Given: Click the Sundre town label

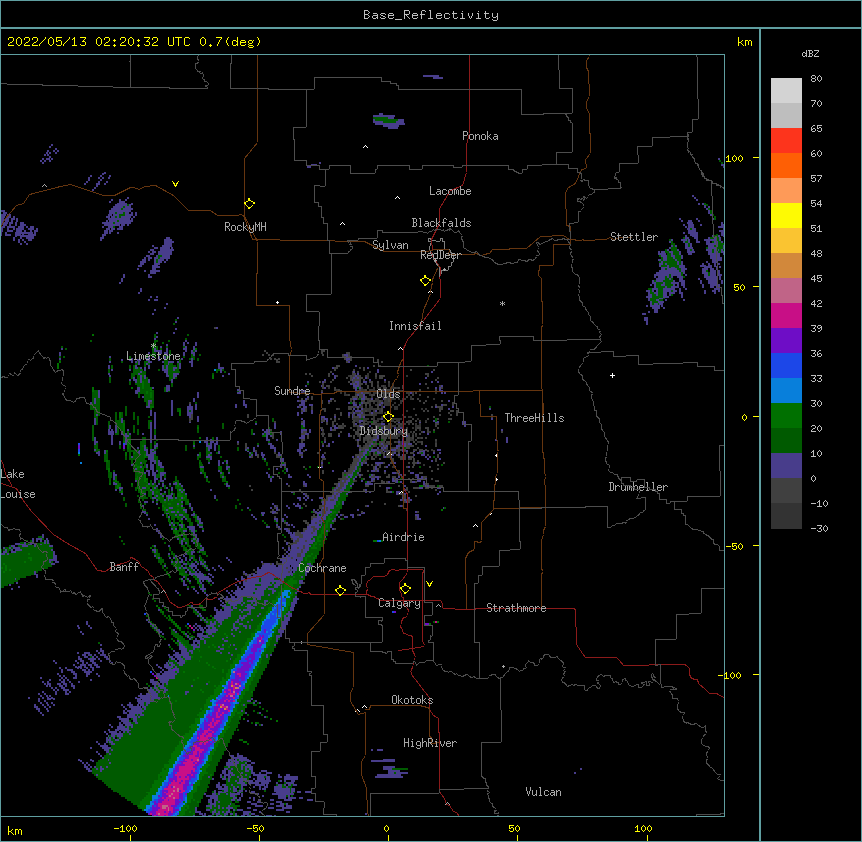Looking at the screenshot, I should [292, 391].
